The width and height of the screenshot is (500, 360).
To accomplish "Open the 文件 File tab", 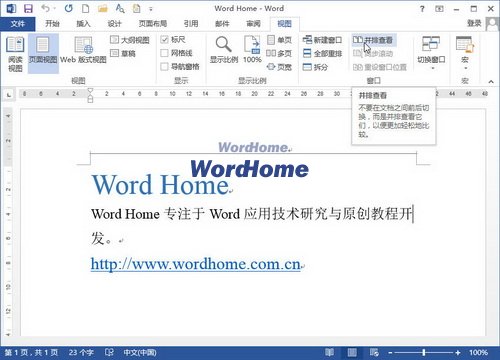I will [18, 24].
